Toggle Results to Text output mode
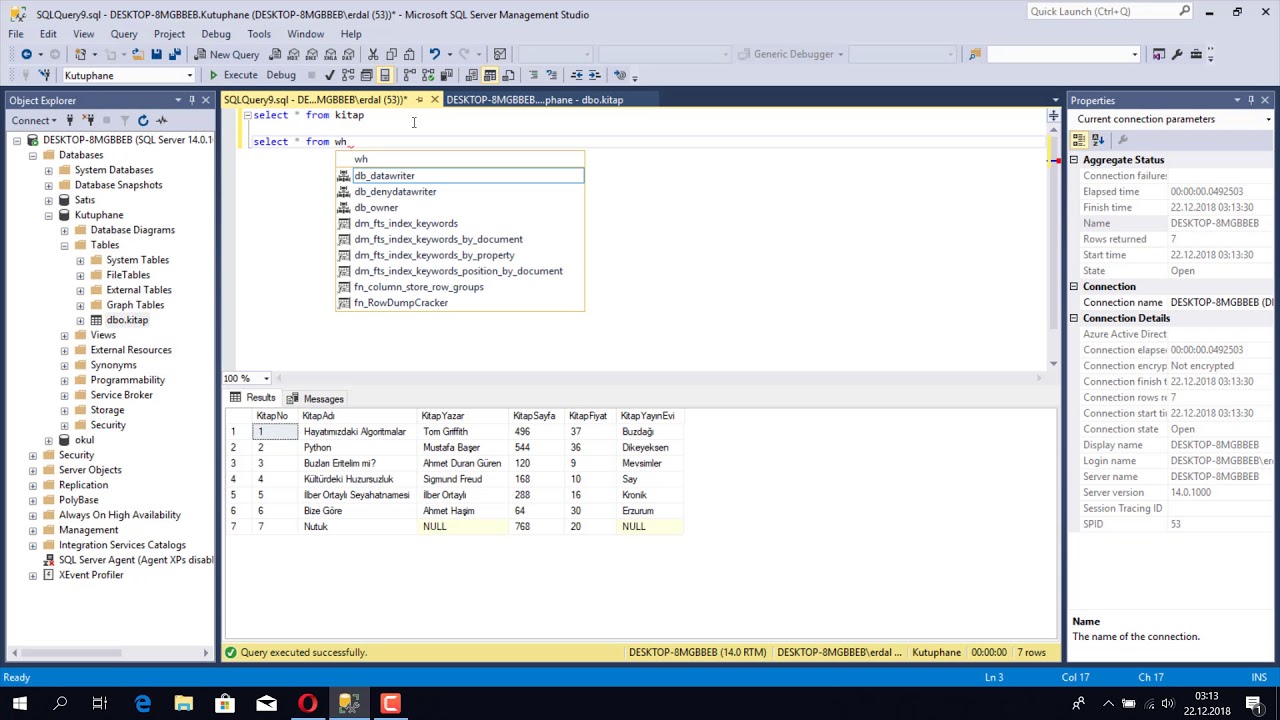The image size is (1280, 720). [472, 75]
